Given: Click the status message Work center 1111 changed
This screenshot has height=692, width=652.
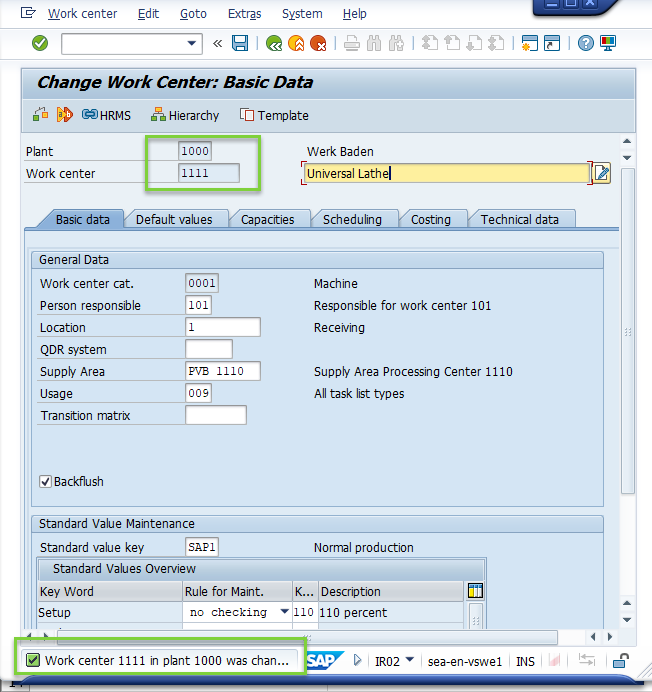Looking at the screenshot, I should coord(167,661).
